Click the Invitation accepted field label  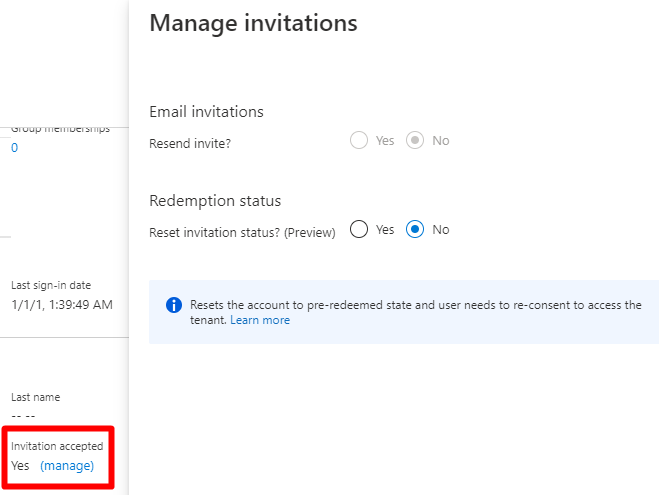(57, 446)
